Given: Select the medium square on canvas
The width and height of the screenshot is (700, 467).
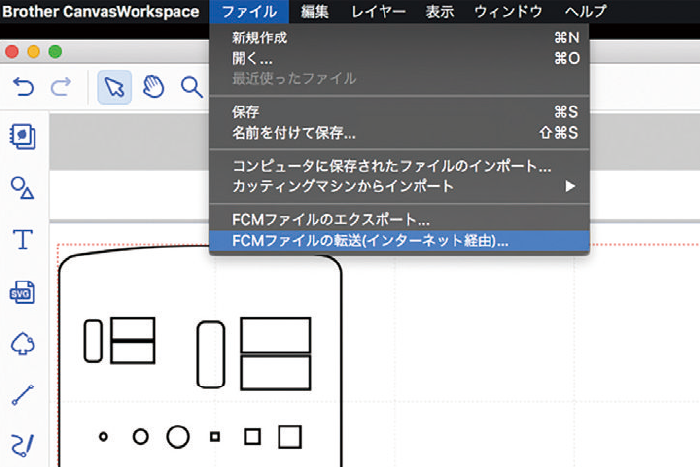Looking at the screenshot, I should (x=252, y=436).
